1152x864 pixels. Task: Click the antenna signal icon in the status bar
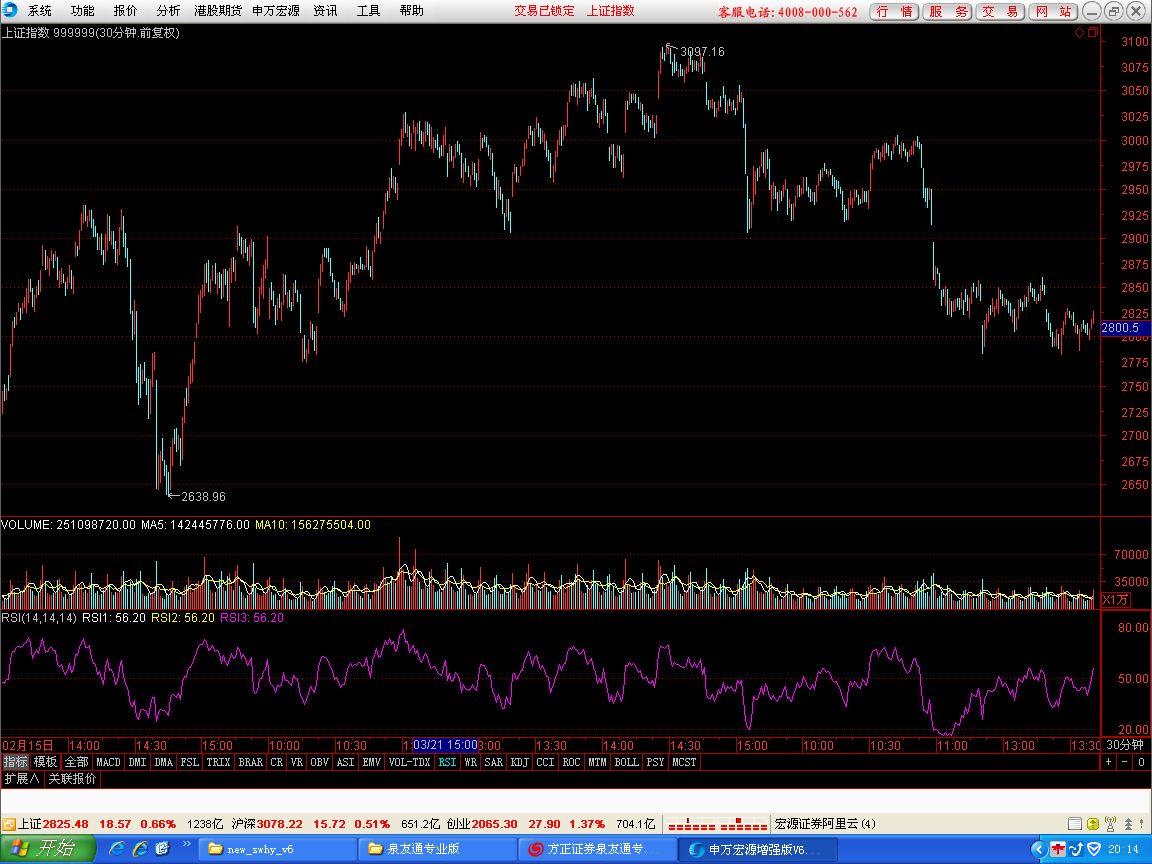1110,824
